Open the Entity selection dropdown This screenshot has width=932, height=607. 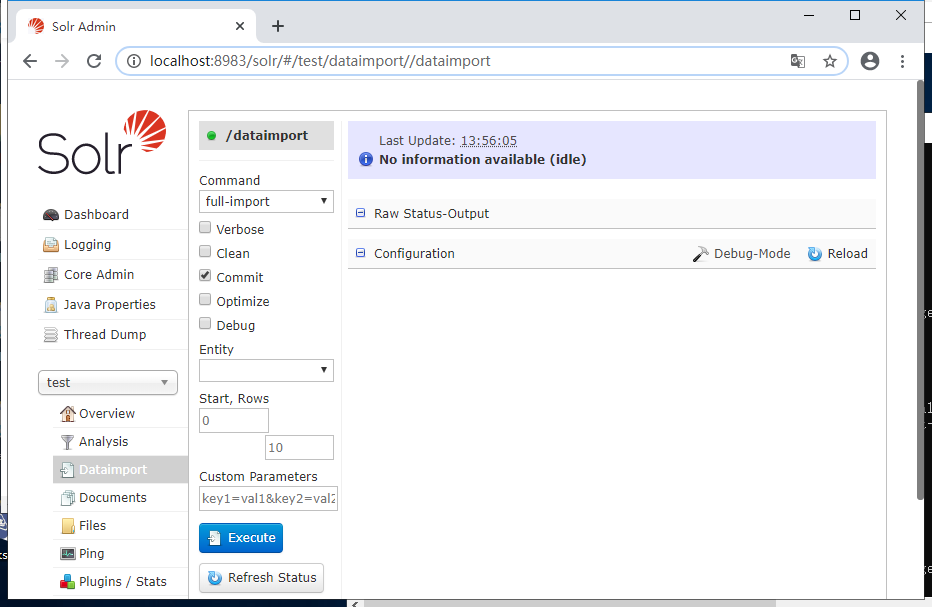[x=265, y=370]
